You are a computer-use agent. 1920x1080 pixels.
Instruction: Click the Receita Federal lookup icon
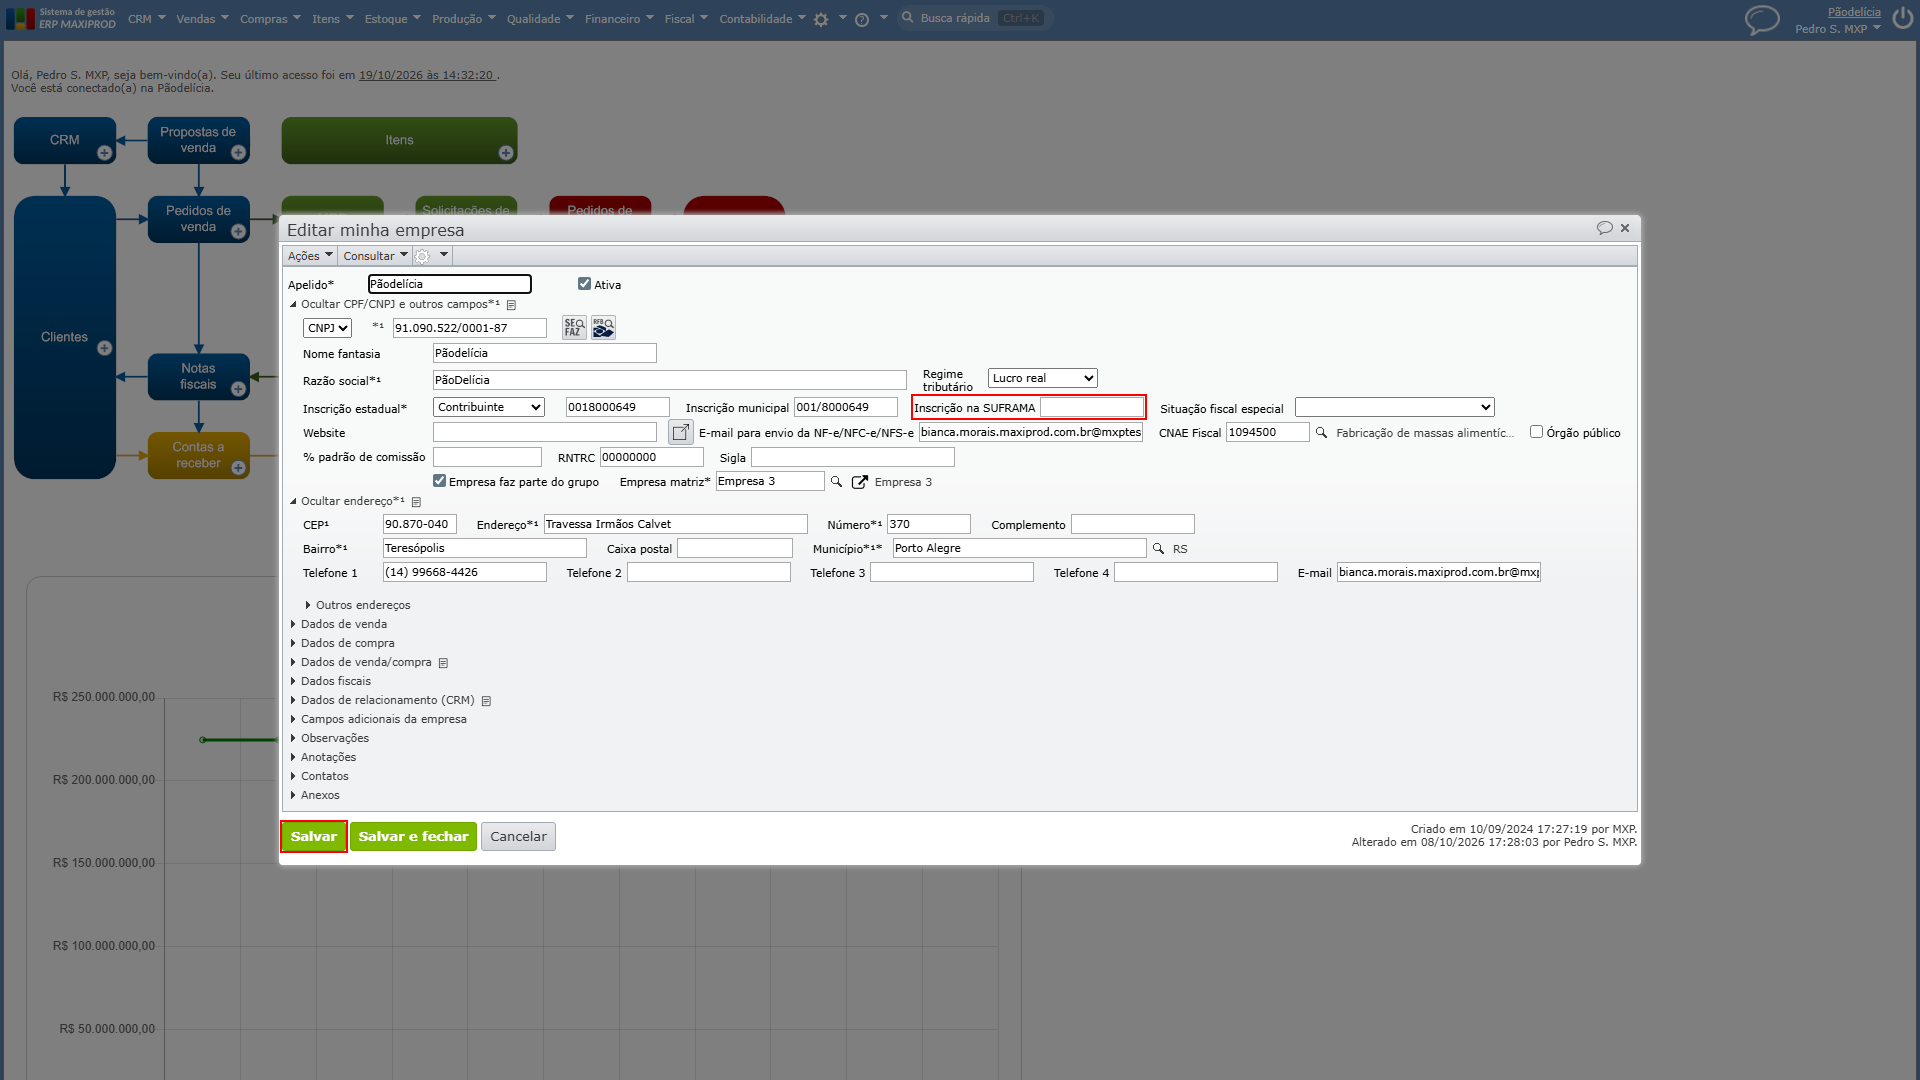(x=603, y=328)
